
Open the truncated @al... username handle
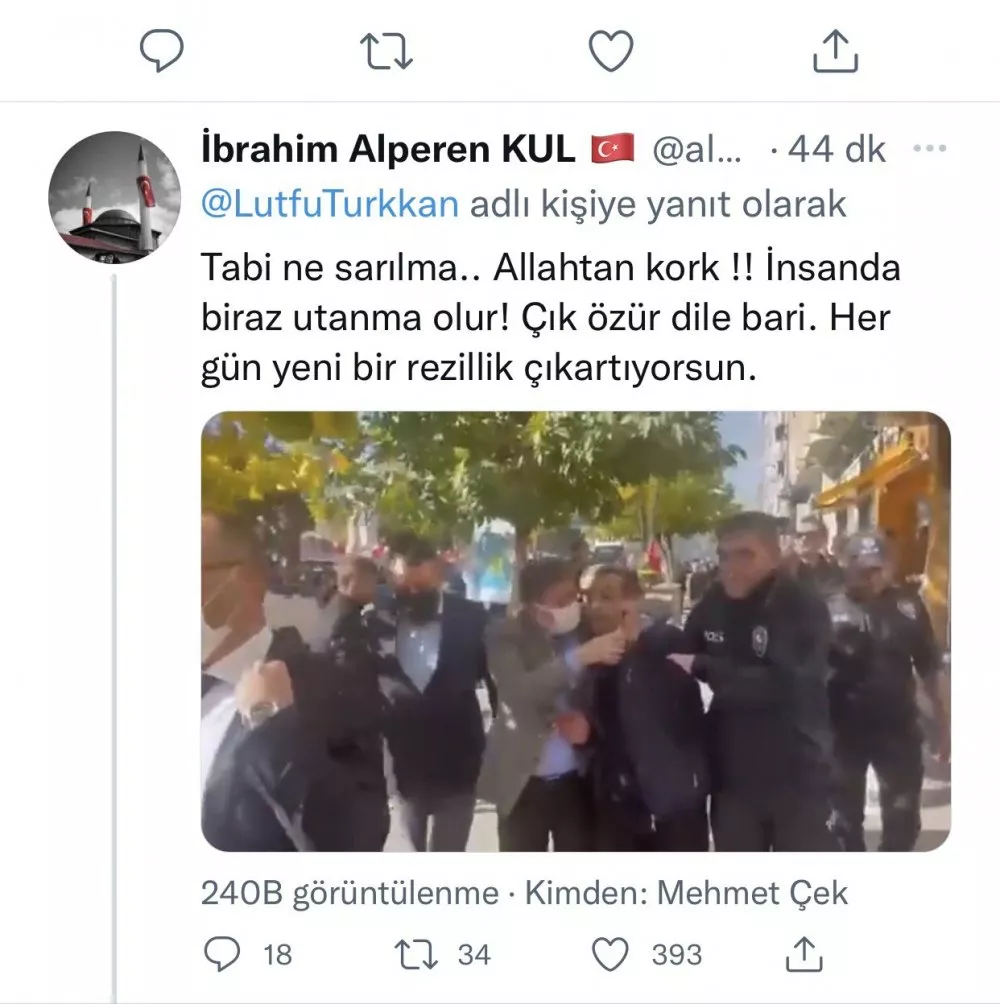(x=697, y=150)
